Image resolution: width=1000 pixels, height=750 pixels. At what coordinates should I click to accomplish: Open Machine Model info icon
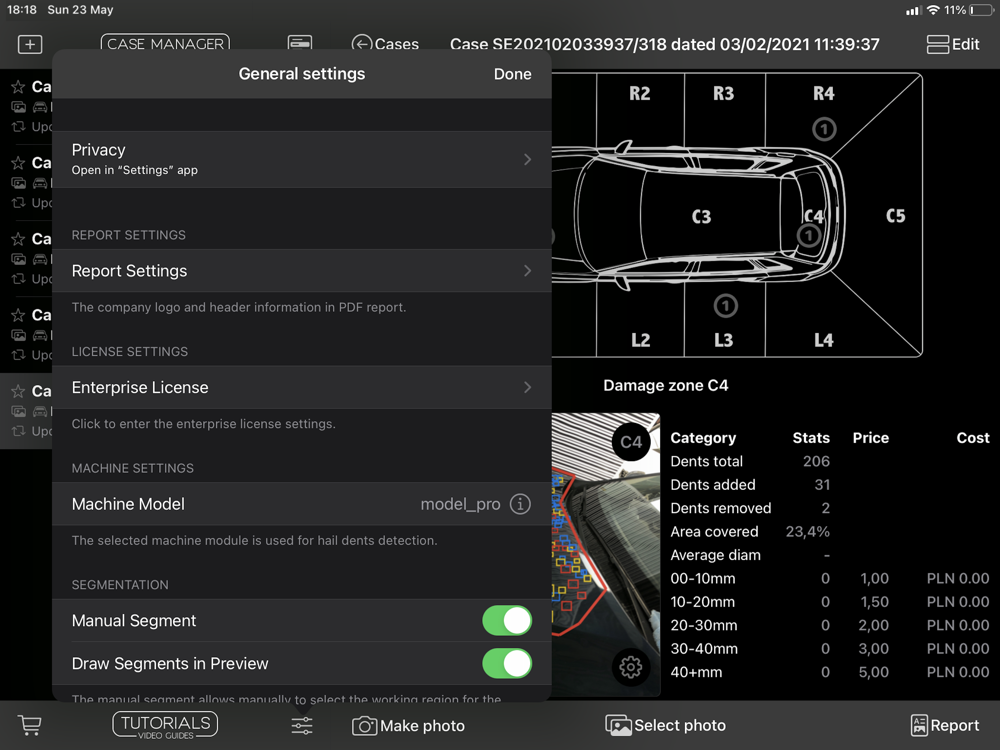(520, 504)
